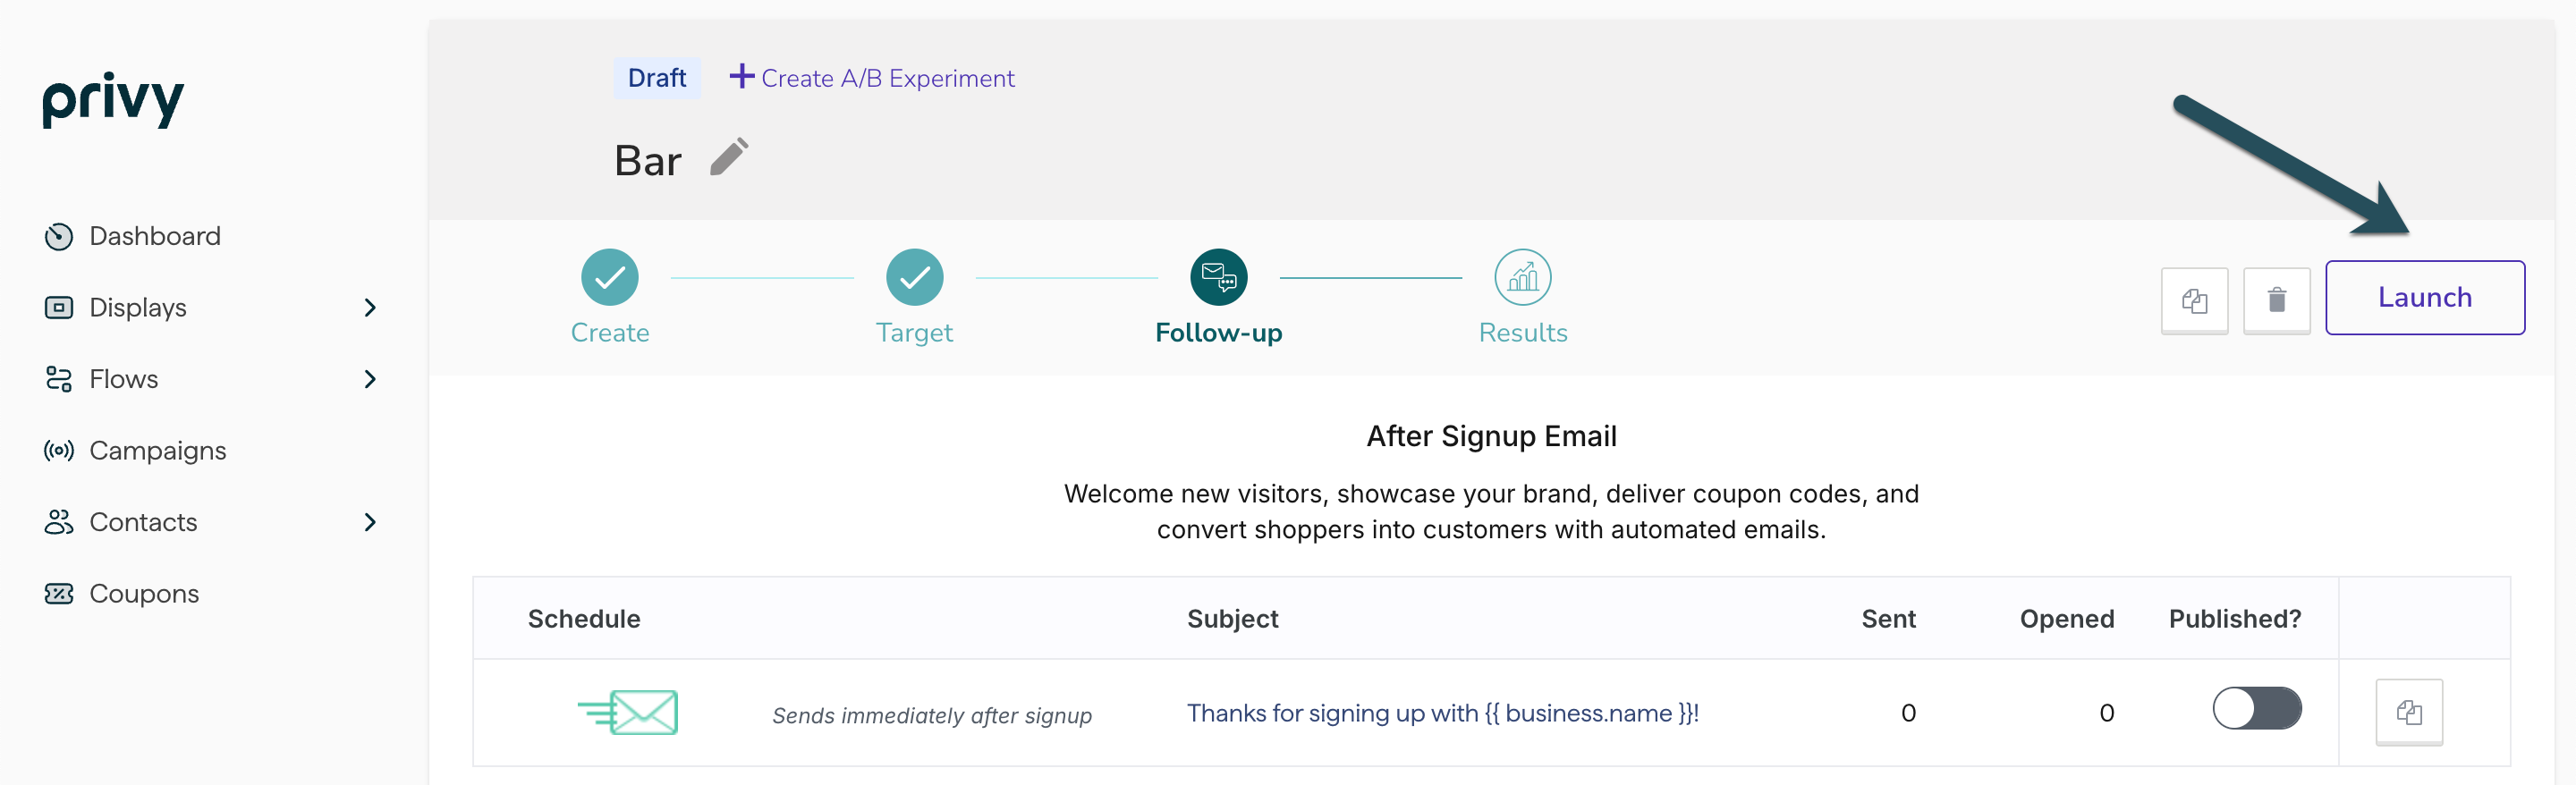Click the pencil icon to rename Bar

(x=729, y=157)
